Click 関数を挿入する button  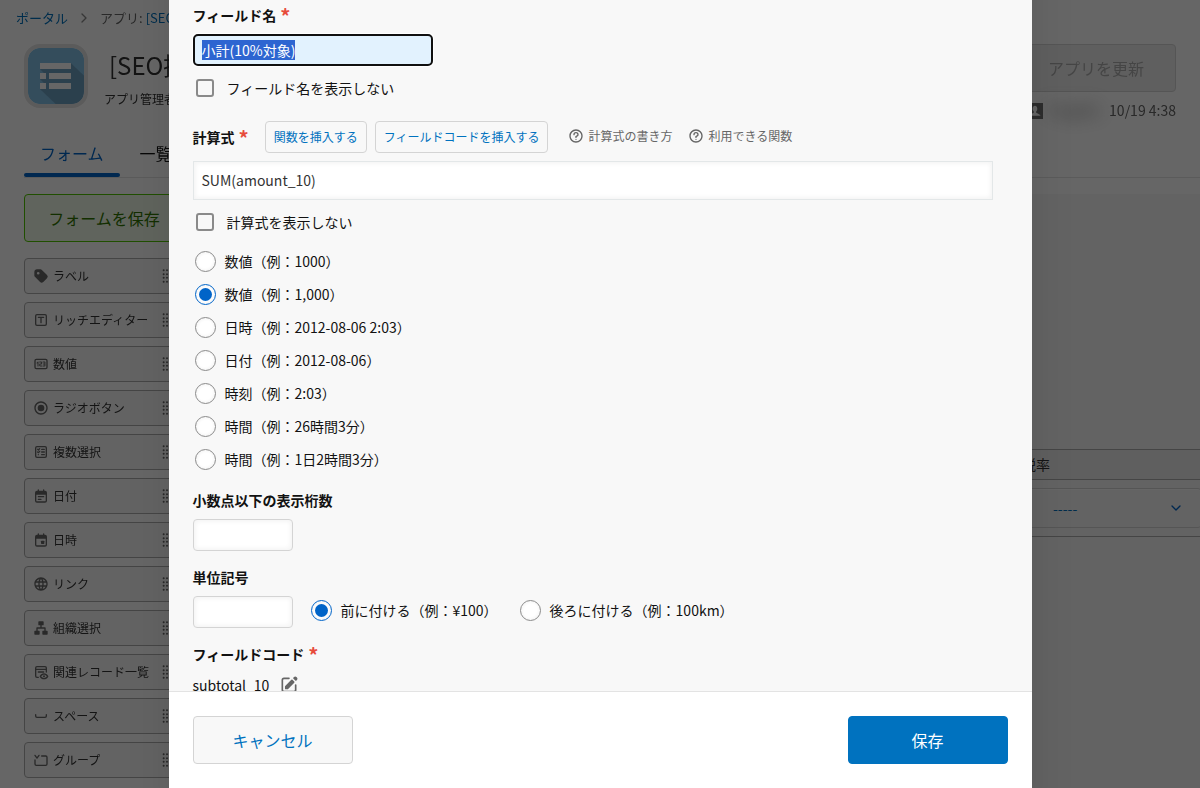pos(316,137)
